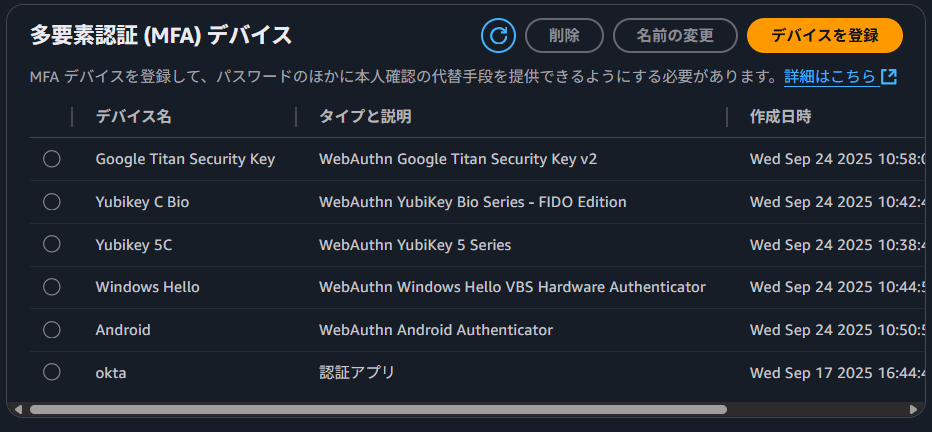Image resolution: width=932 pixels, height=432 pixels.
Task: Click the タイプと説明 column header
Action: click(365, 117)
